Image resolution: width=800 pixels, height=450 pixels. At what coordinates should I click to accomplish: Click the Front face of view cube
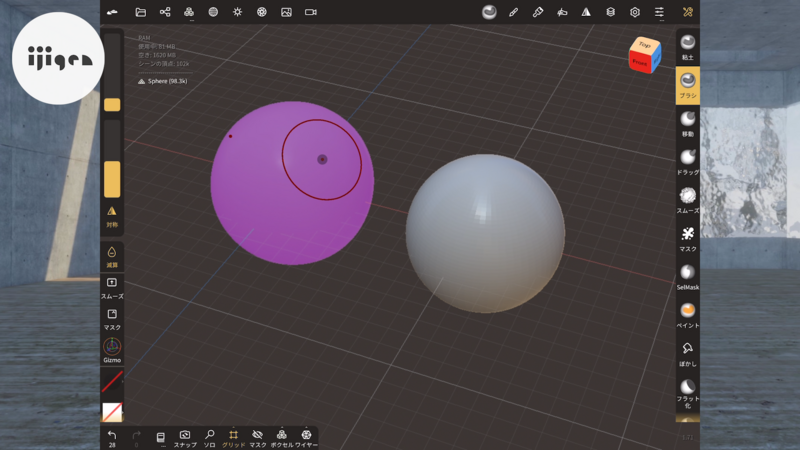pyautogui.click(x=640, y=63)
